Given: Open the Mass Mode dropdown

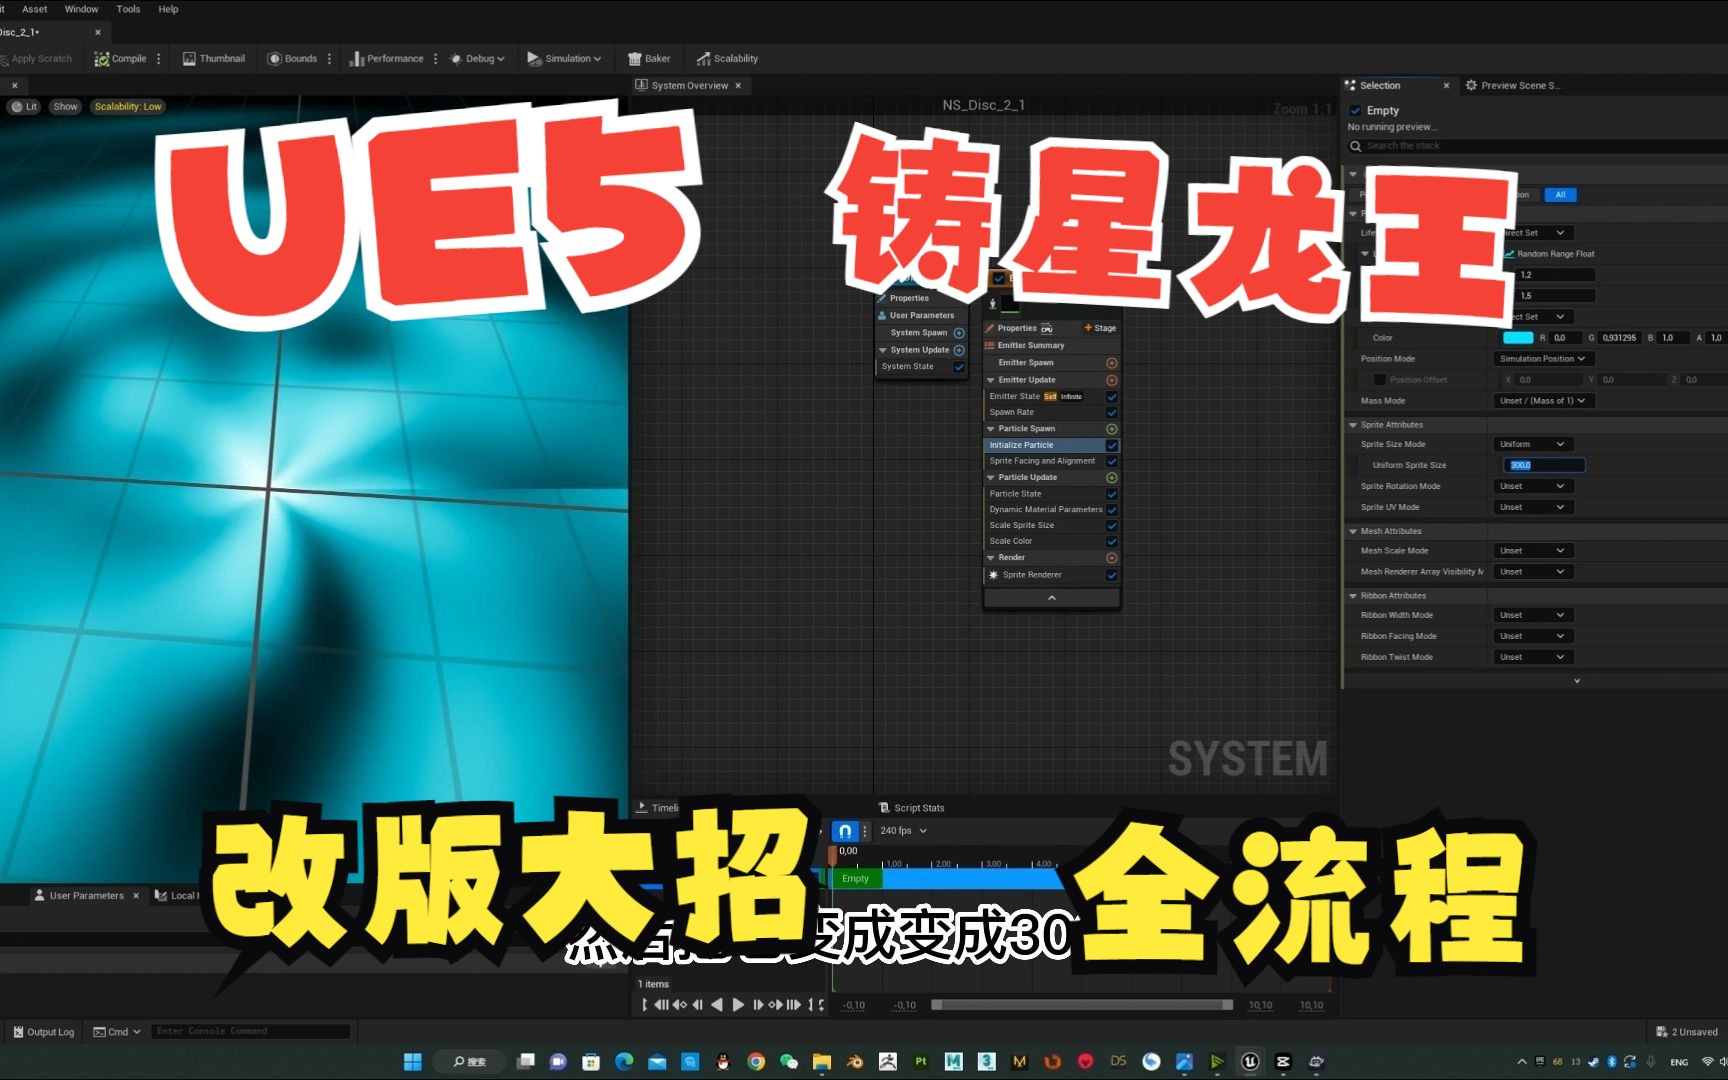Looking at the screenshot, I should 1544,401.
